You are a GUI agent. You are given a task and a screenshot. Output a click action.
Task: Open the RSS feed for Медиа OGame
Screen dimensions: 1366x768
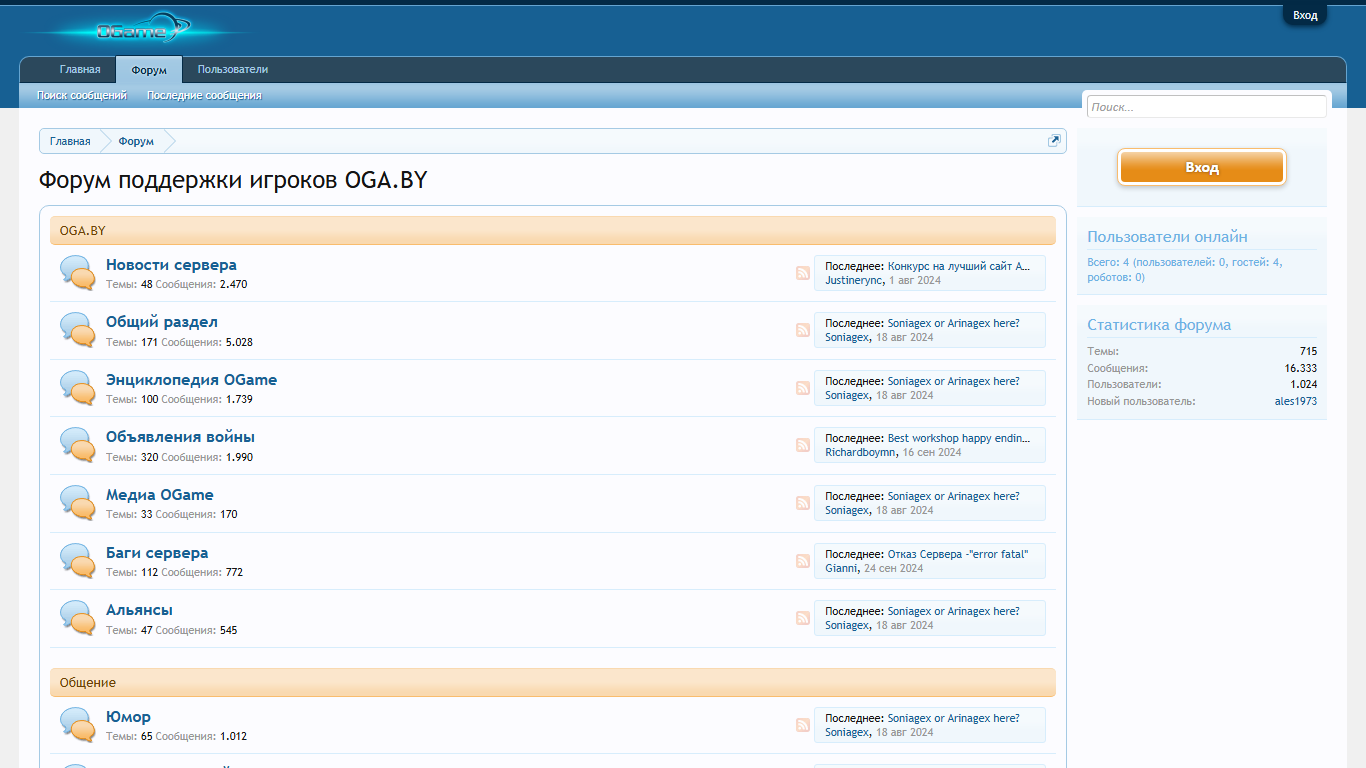point(803,503)
